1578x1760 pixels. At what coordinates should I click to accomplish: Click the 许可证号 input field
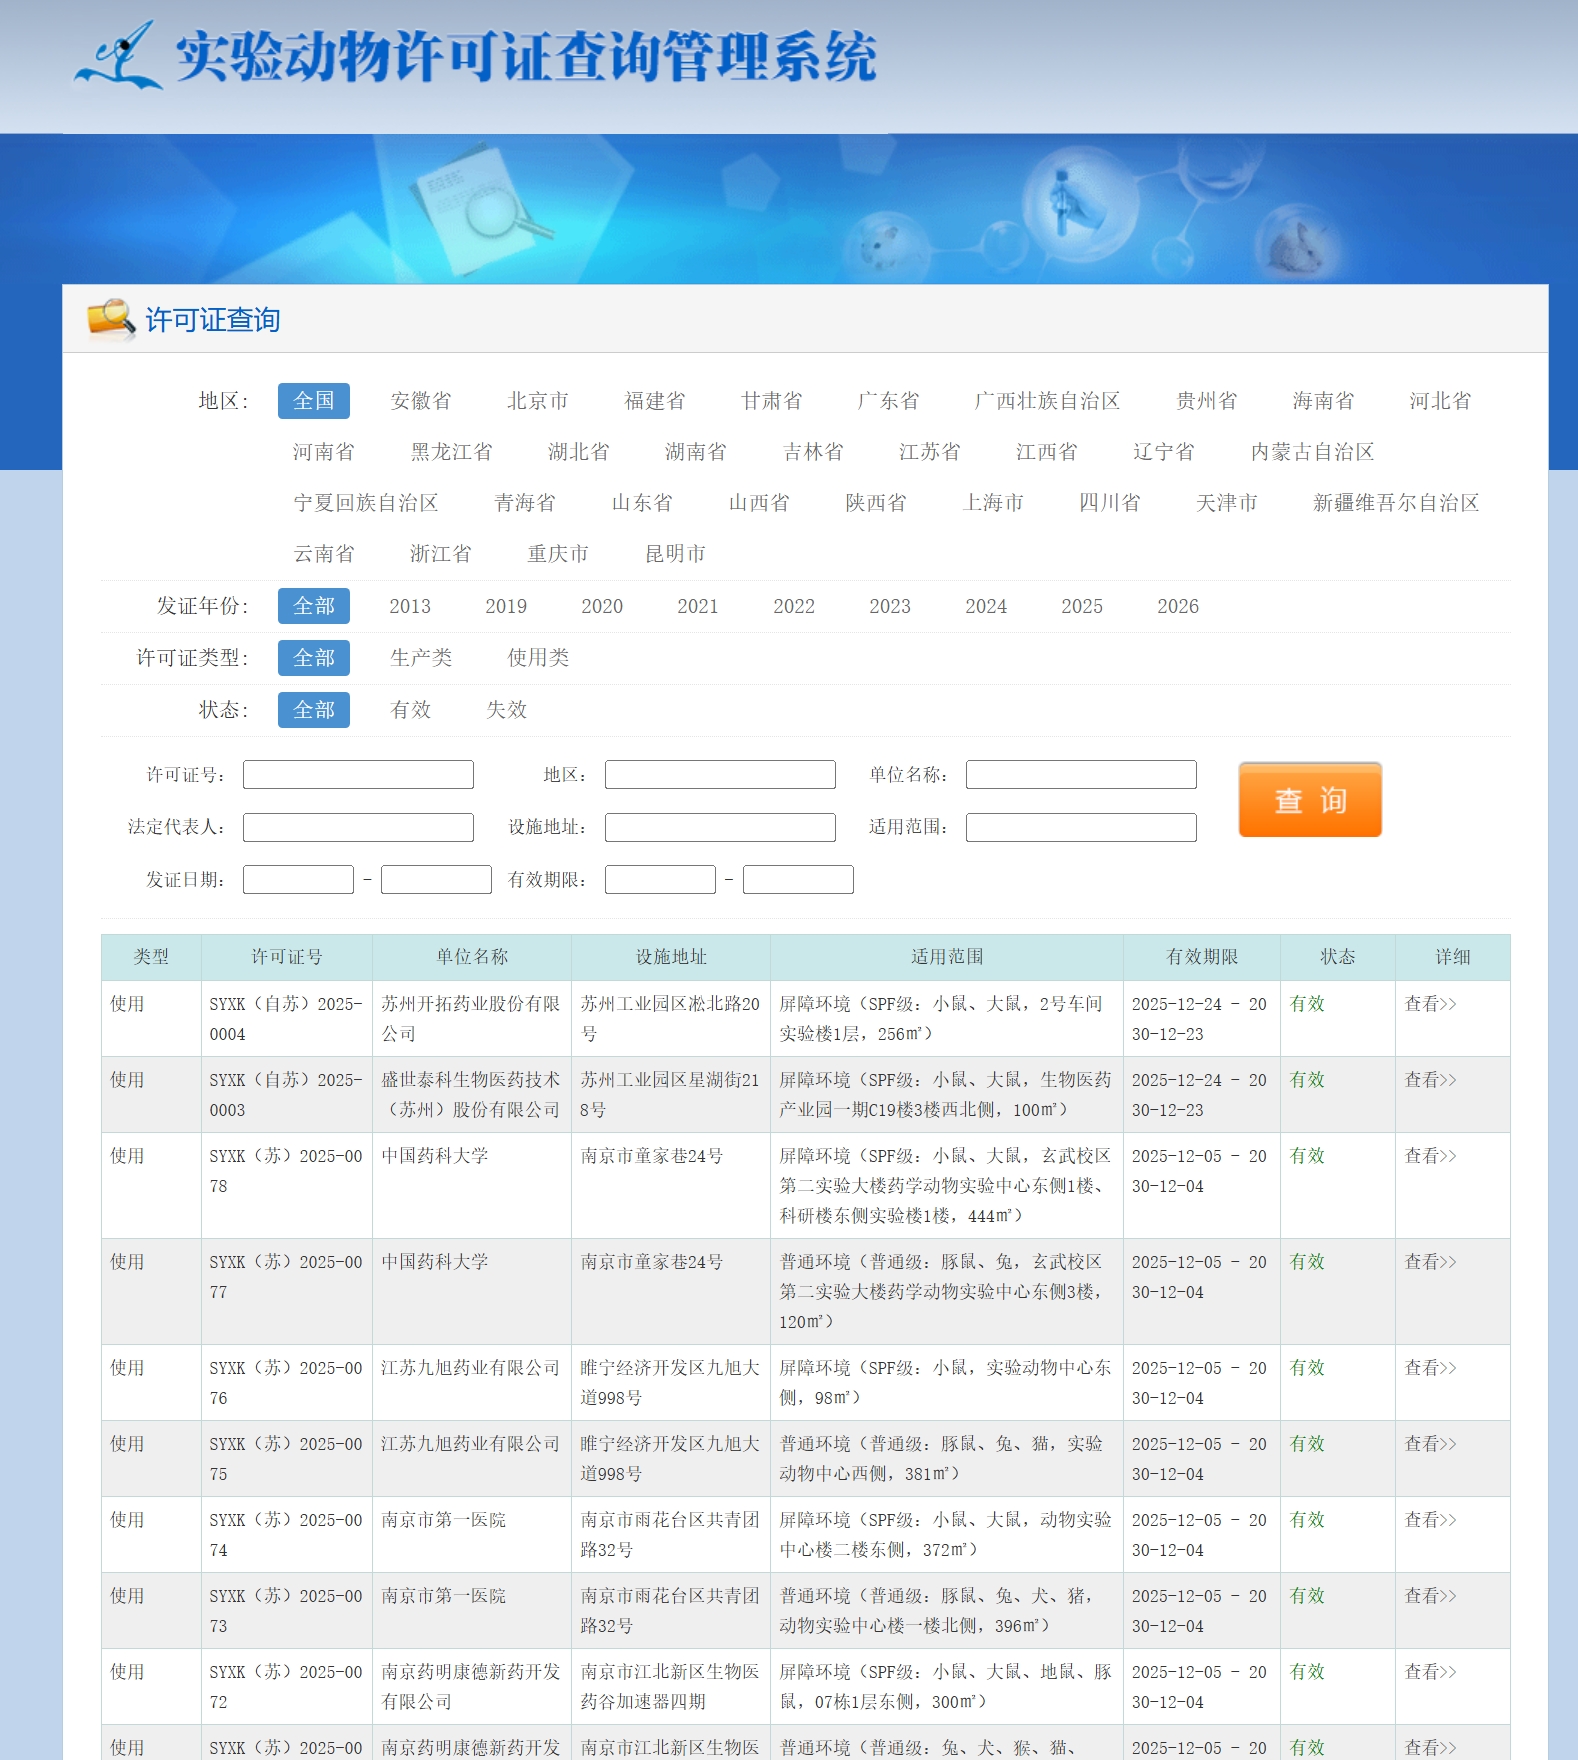(x=358, y=775)
